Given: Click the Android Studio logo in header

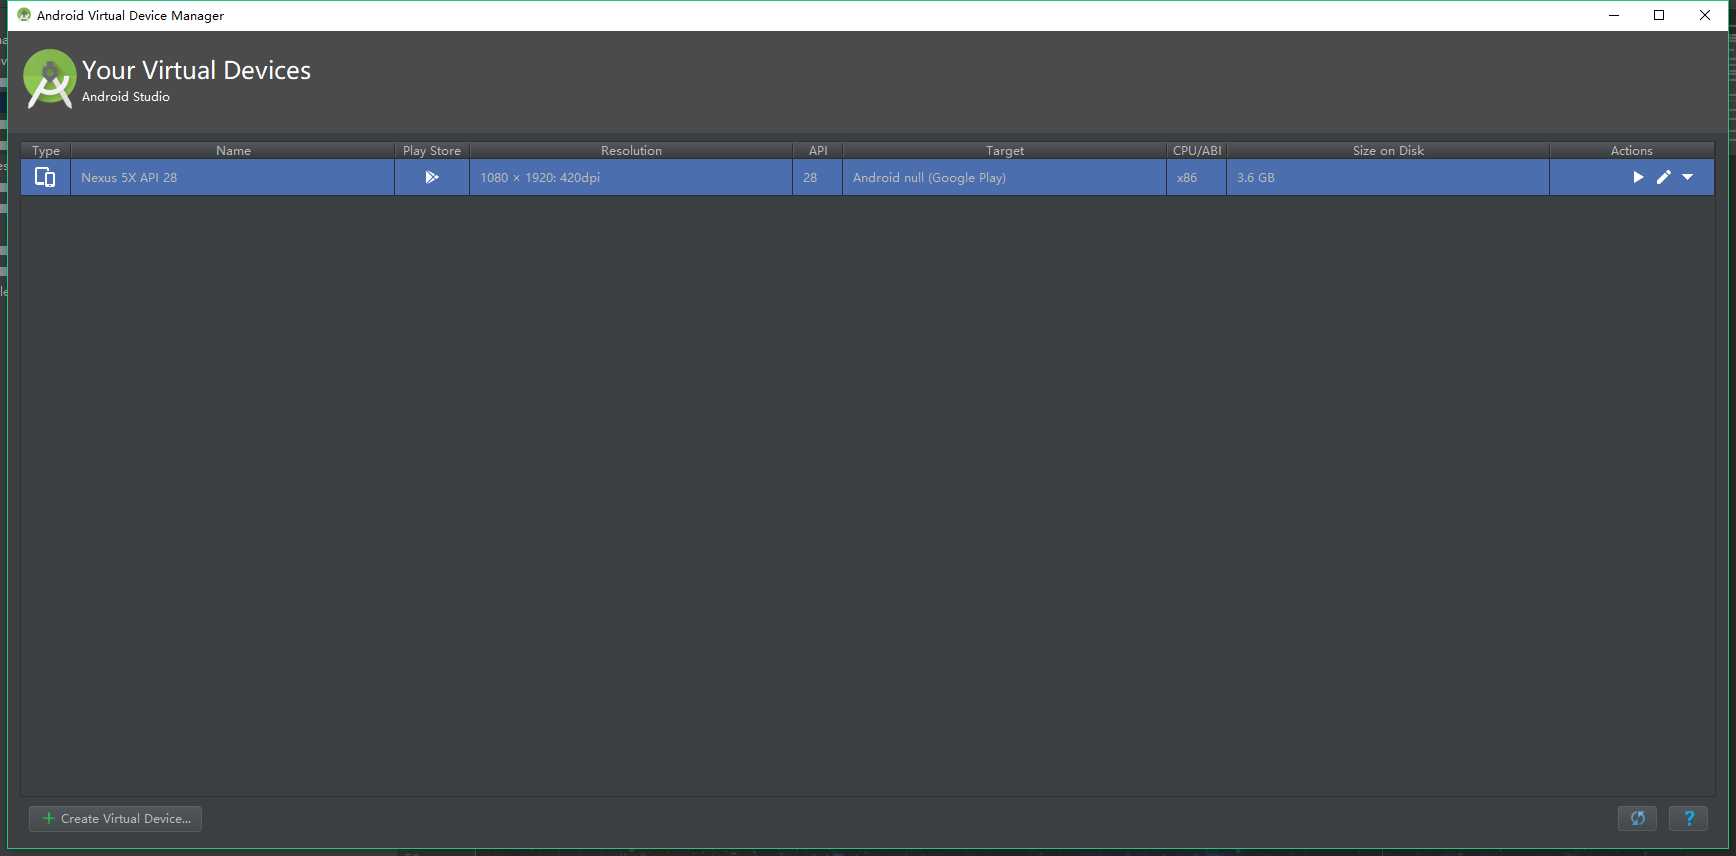Looking at the screenshot, I should pos(50,78).
